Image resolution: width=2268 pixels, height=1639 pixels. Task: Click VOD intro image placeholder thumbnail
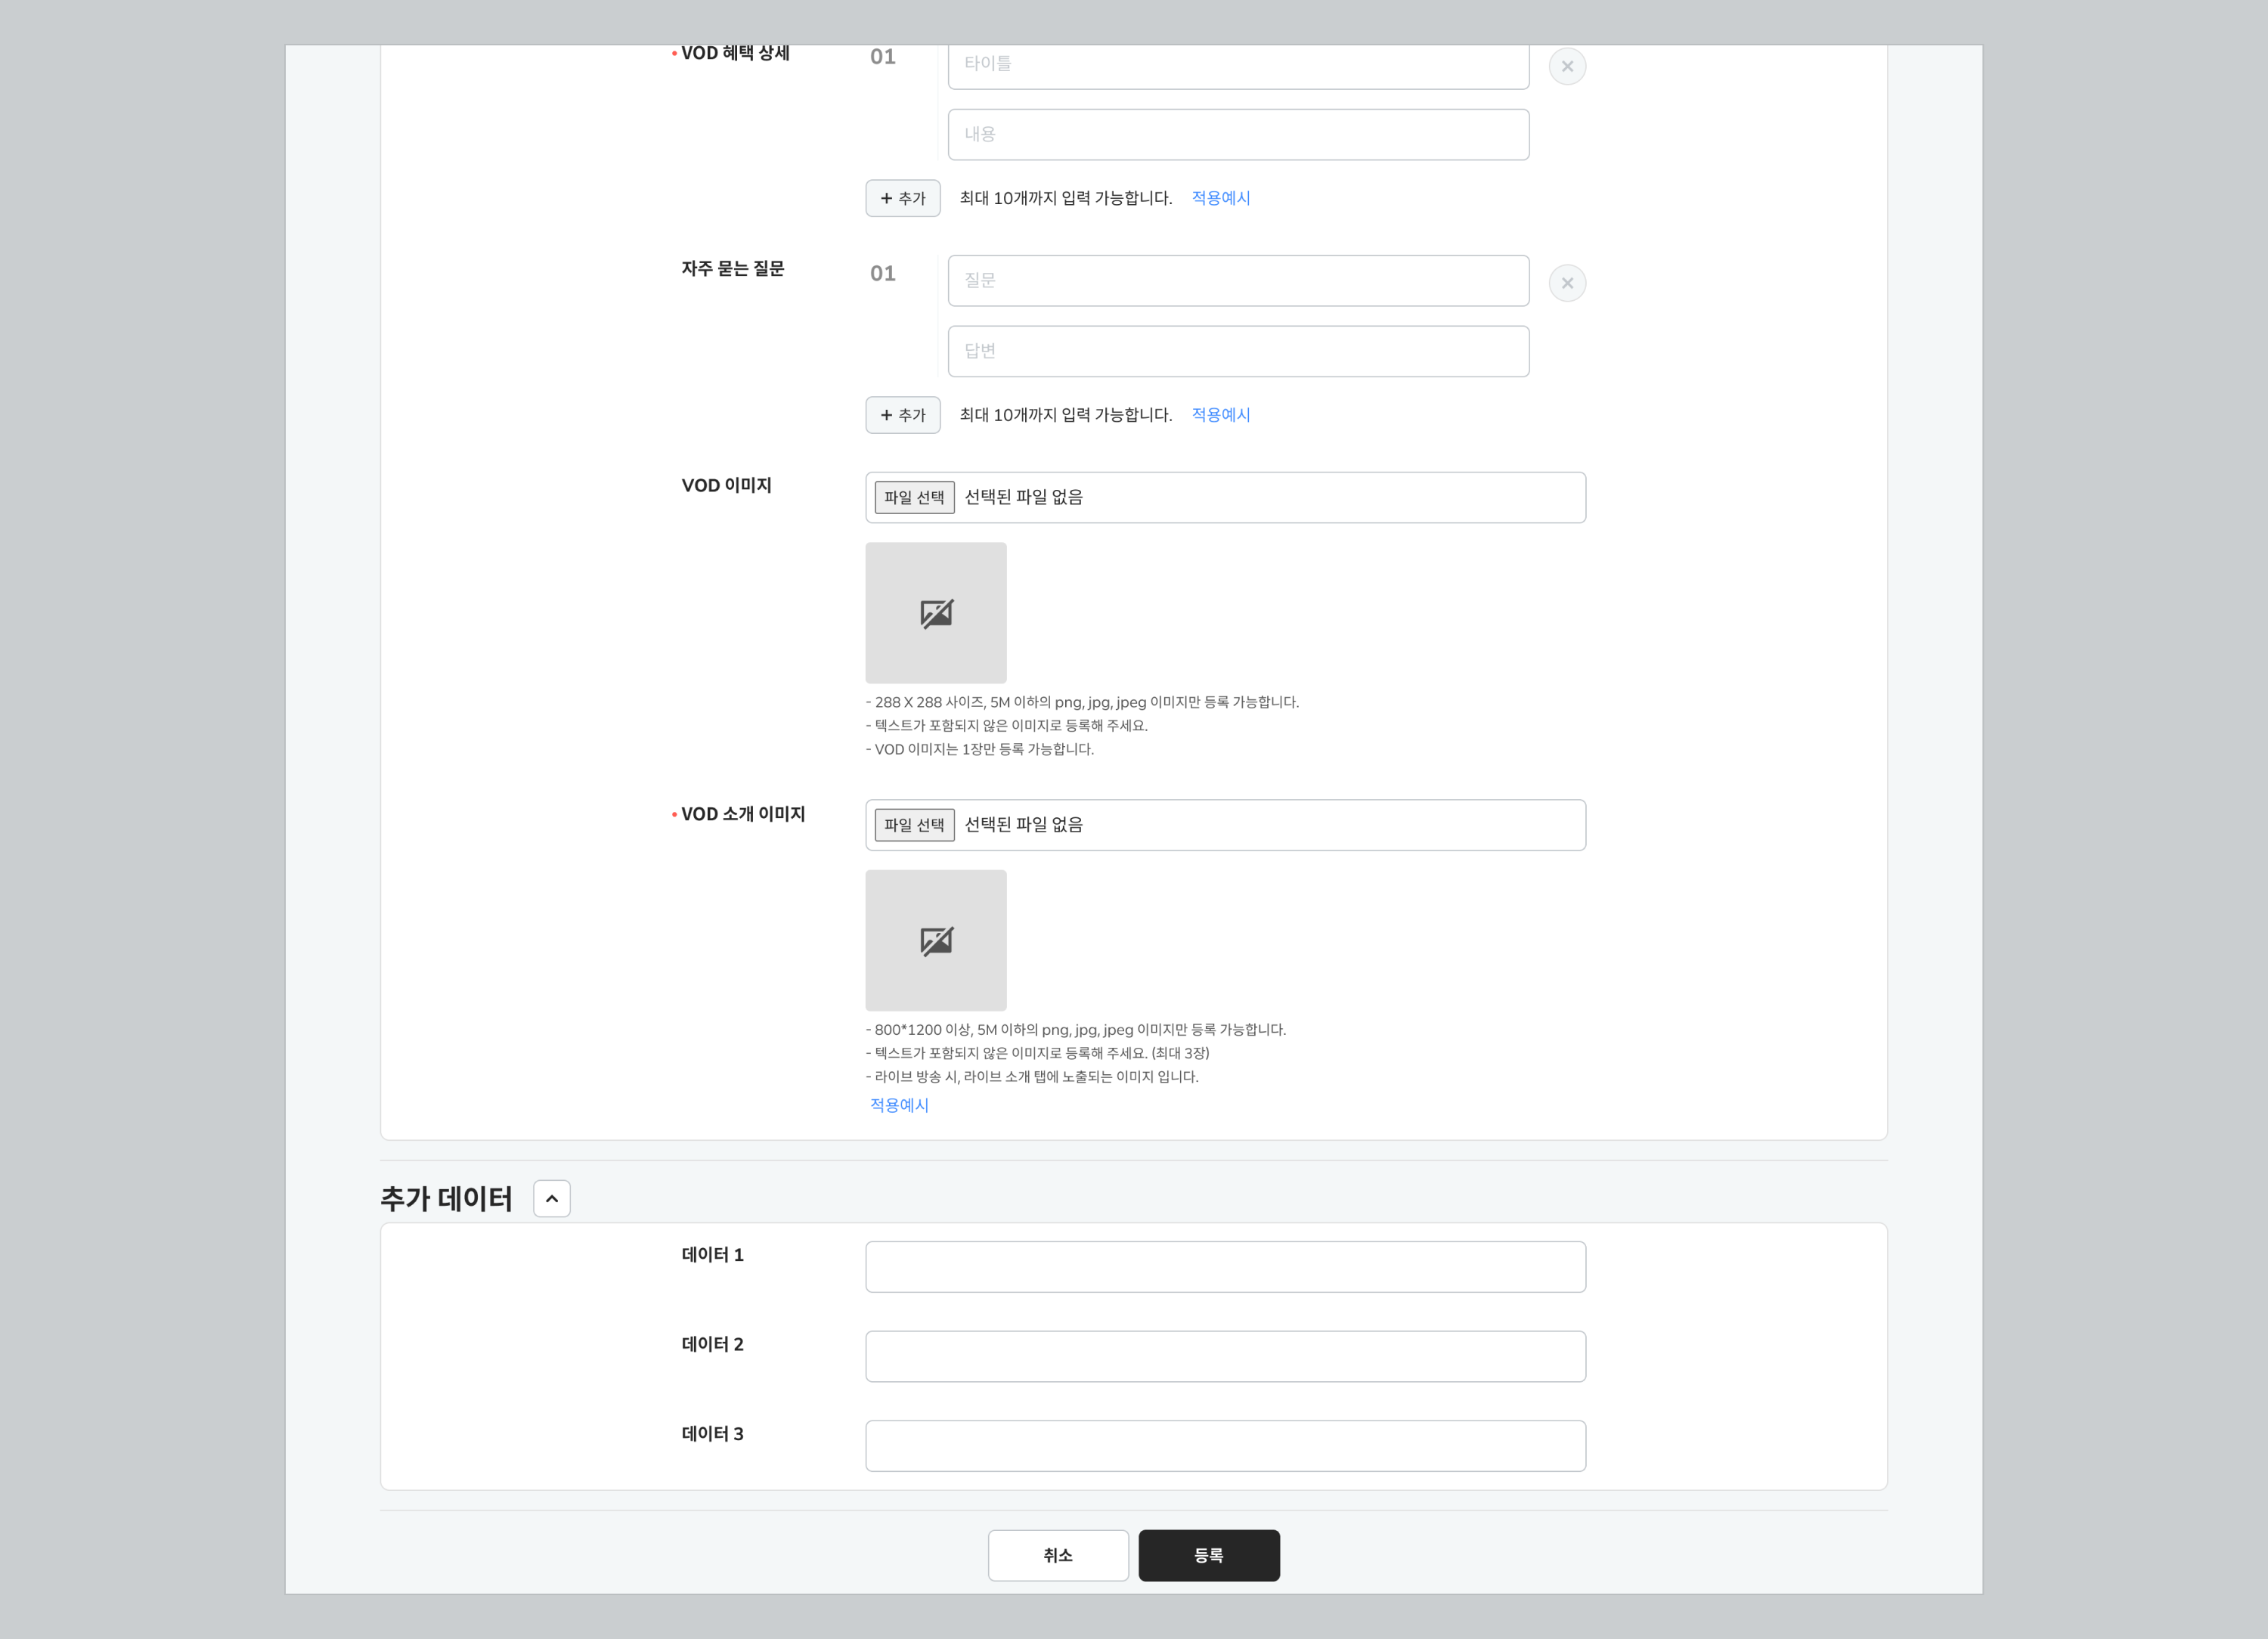(x=935, y=940)
